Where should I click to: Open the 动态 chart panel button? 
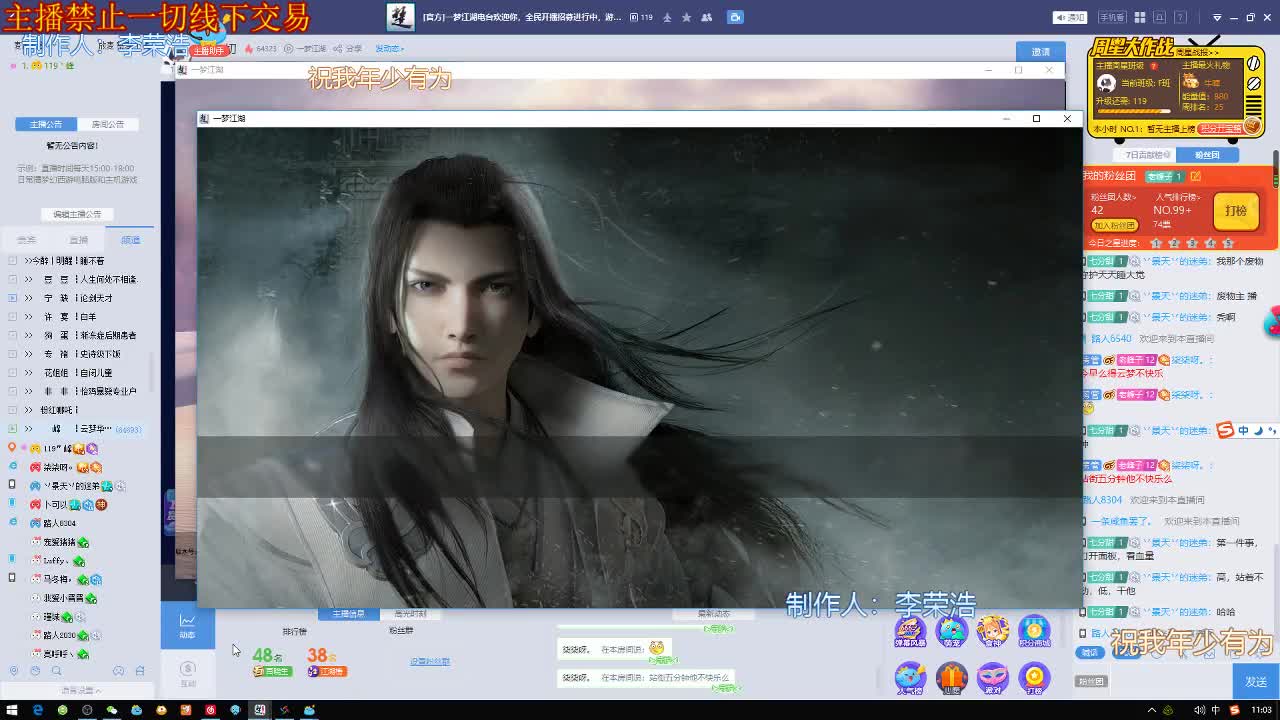[187, 626]
